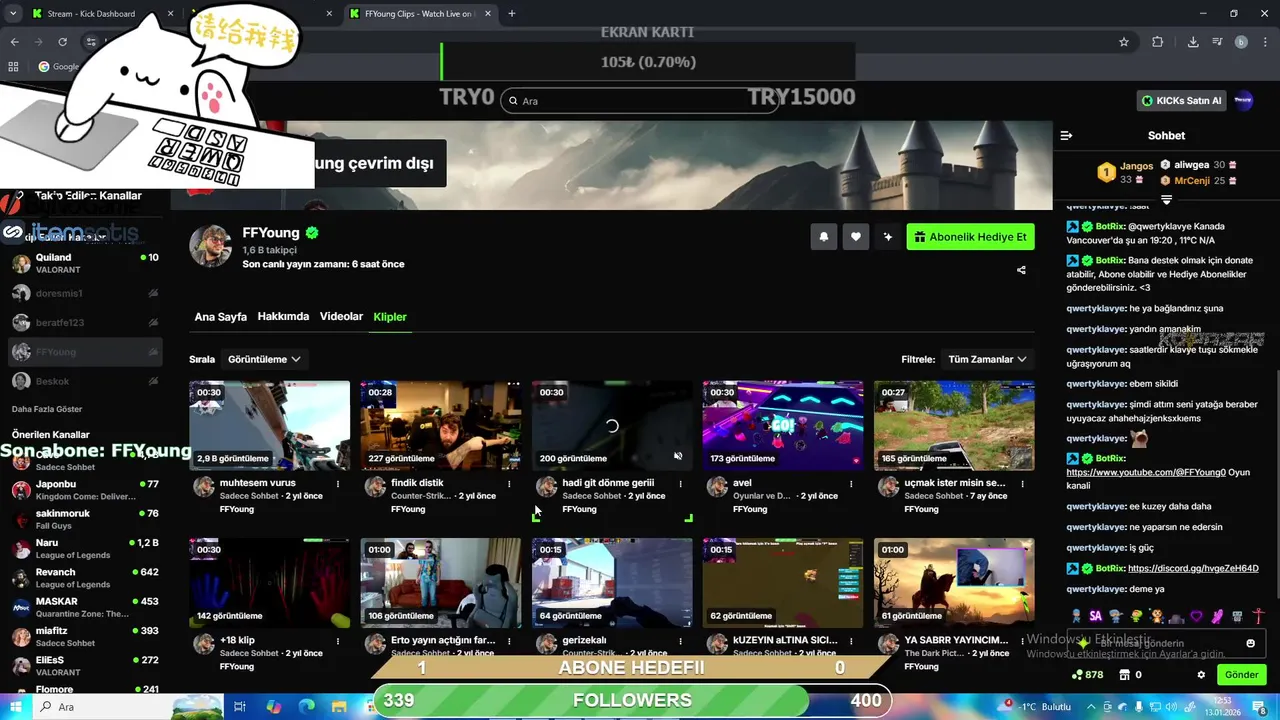Open the muhtesem vurus clip thumbnail
Image resolution: width=1280 pixels, height=720 pixels.
(x=270, y=425)
